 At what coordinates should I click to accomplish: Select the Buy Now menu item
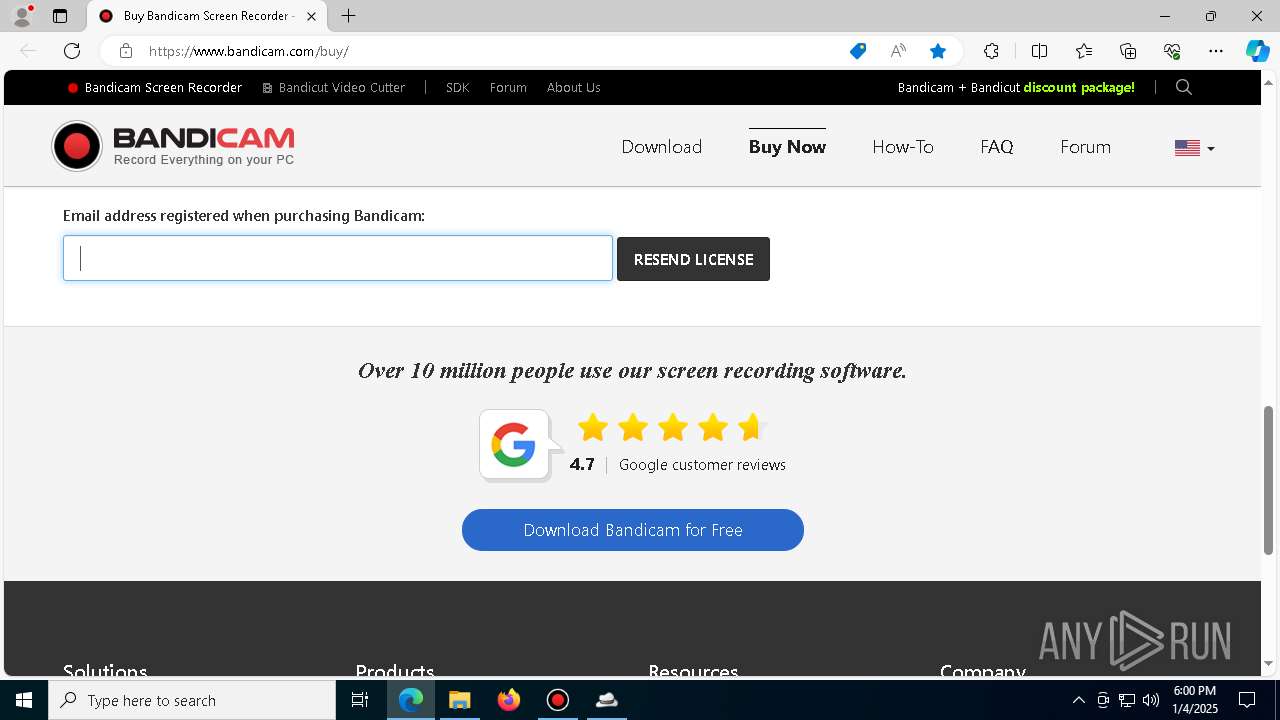click(787, 147)
